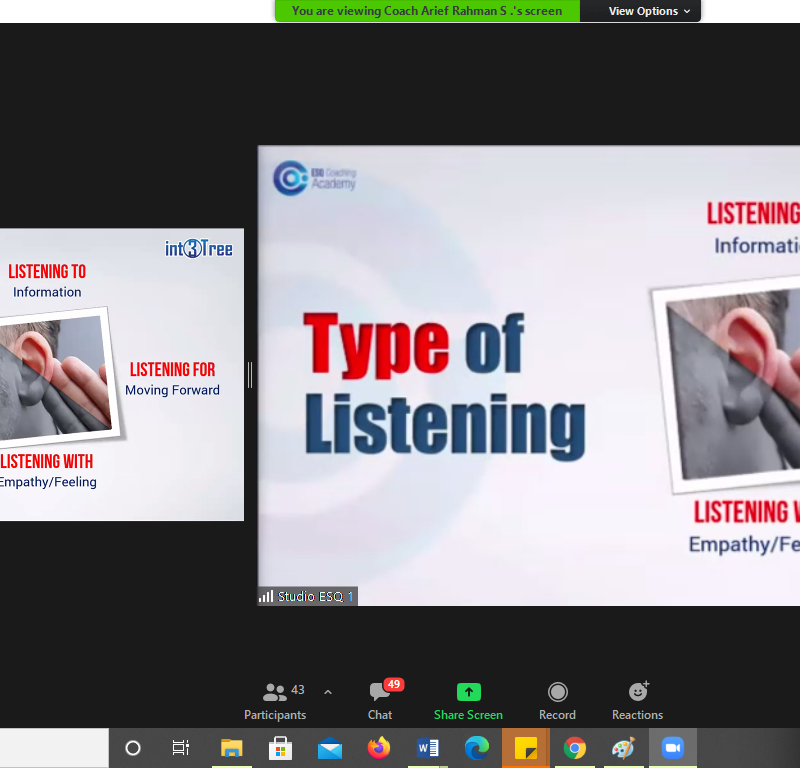Select the Studio ESQ 1 video label

point(308,596)
